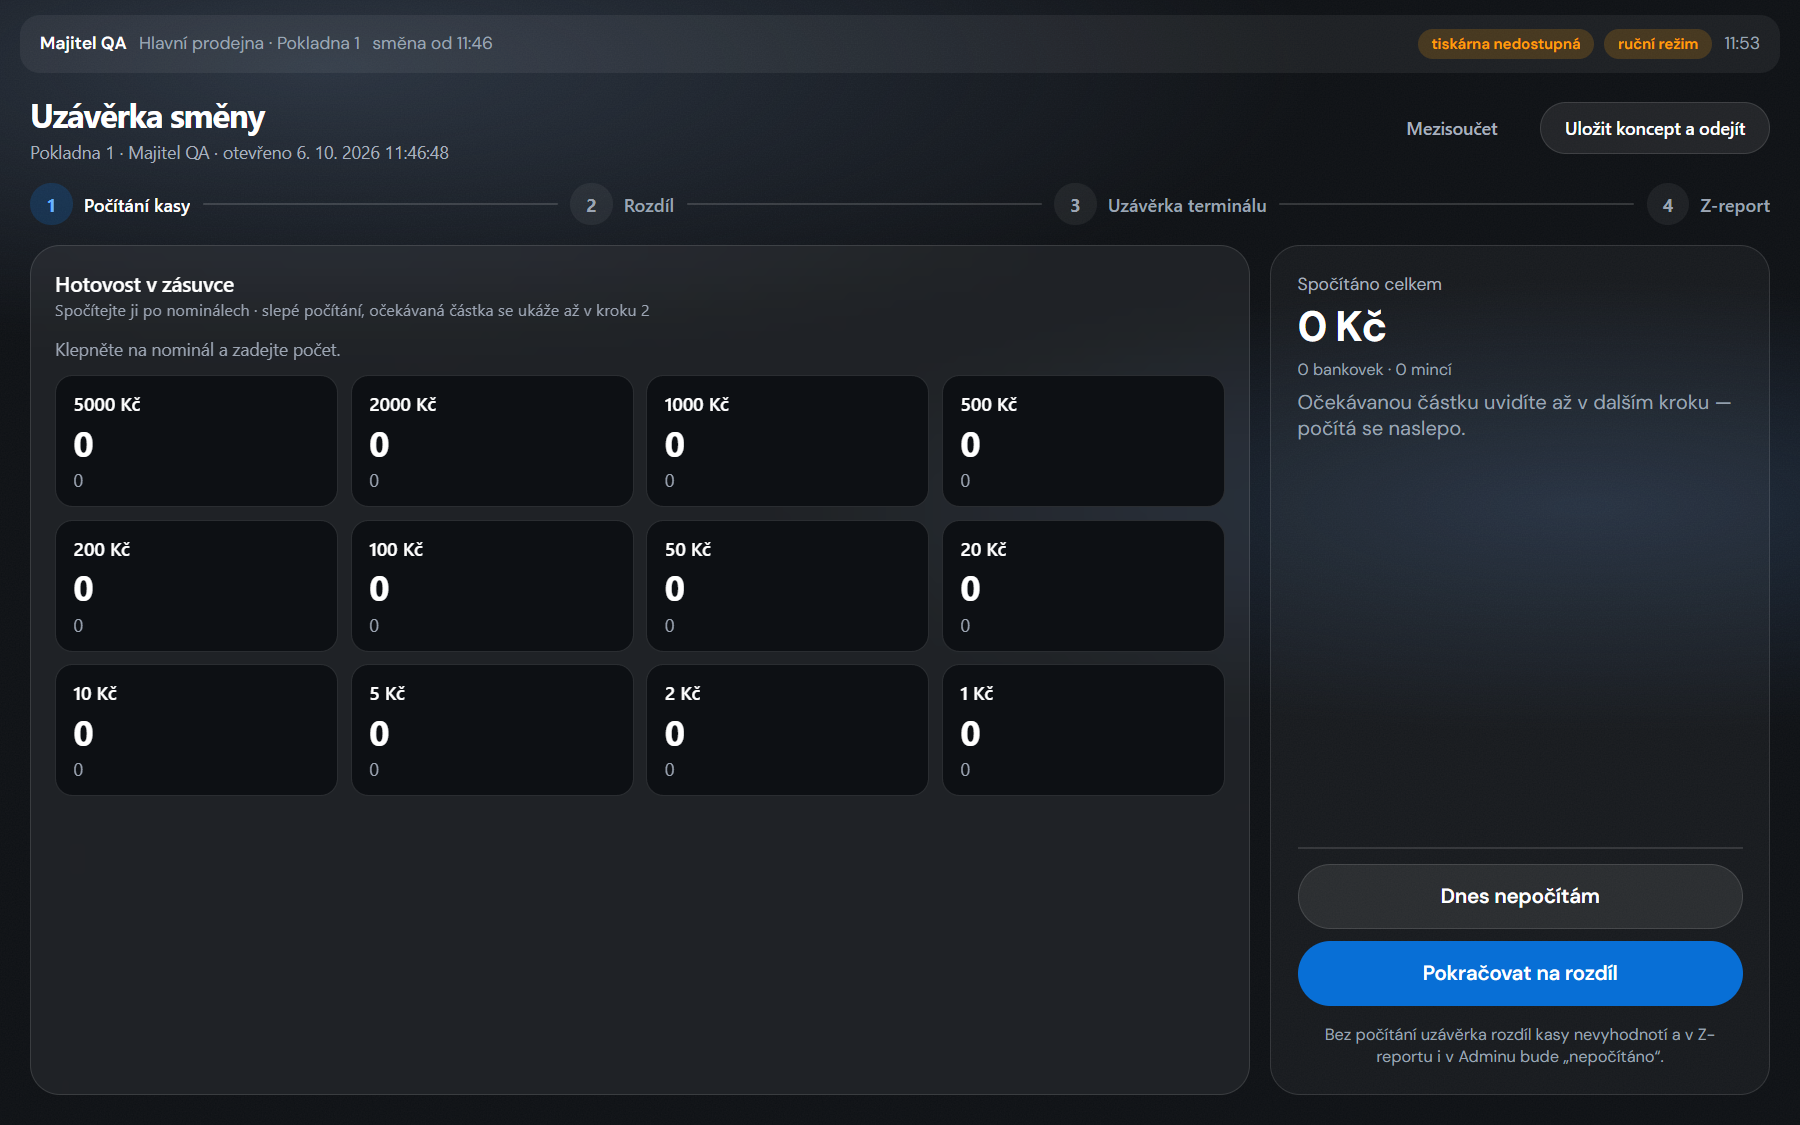Tap the 1 Kč coin tile

(1083, 730)
